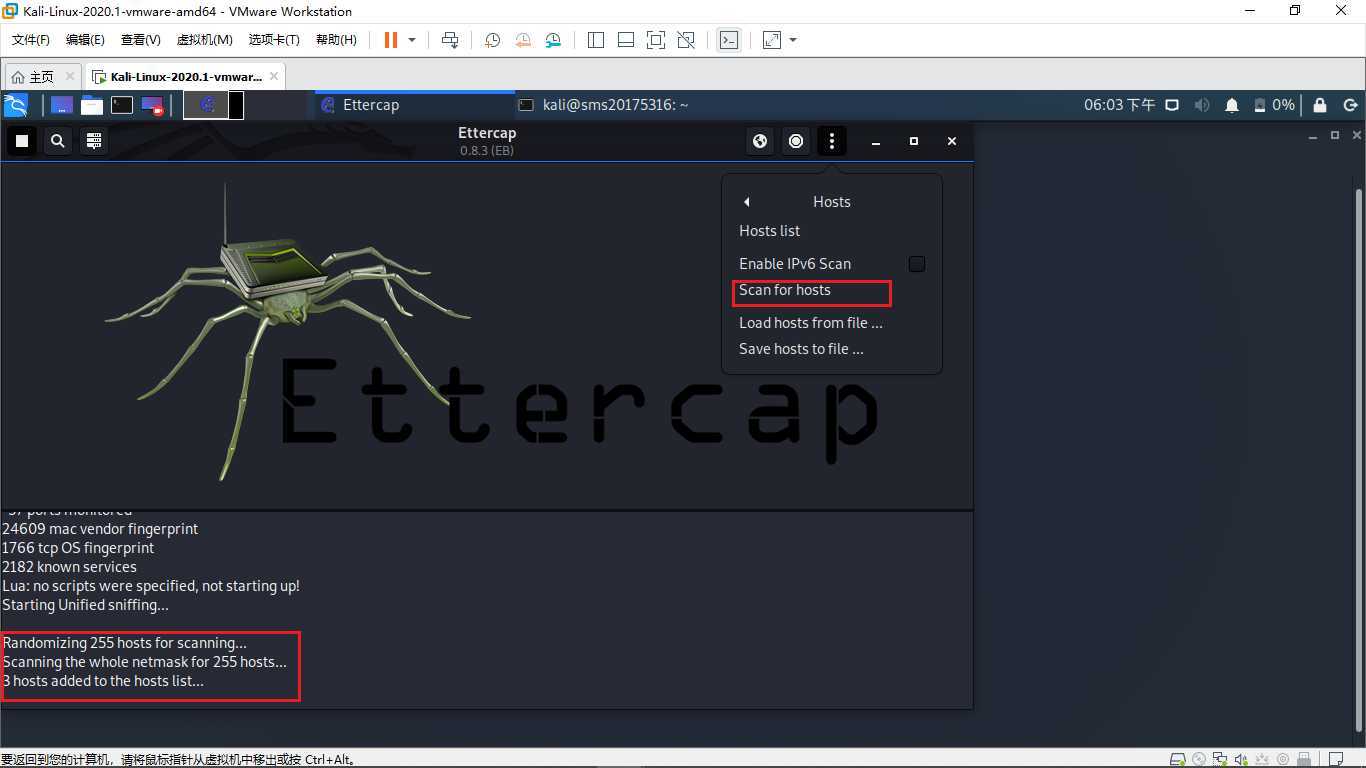Open the 选项卡(T) menu
The height and width of the screenshot is (768, 1366).
(x=274, y=40)
